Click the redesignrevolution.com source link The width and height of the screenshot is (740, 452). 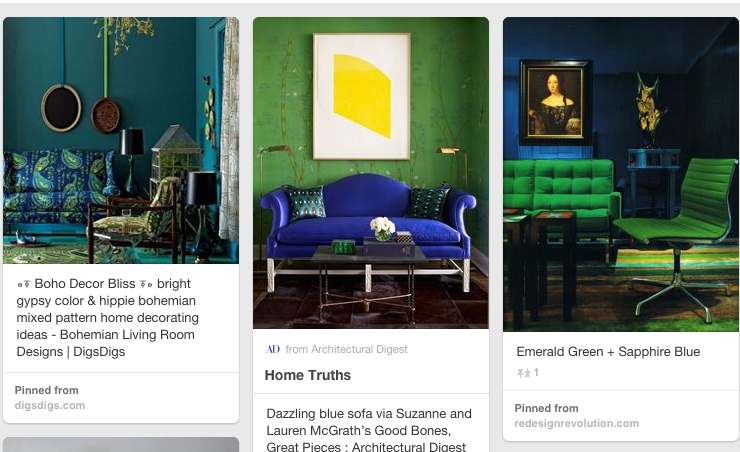coord(576,423)
